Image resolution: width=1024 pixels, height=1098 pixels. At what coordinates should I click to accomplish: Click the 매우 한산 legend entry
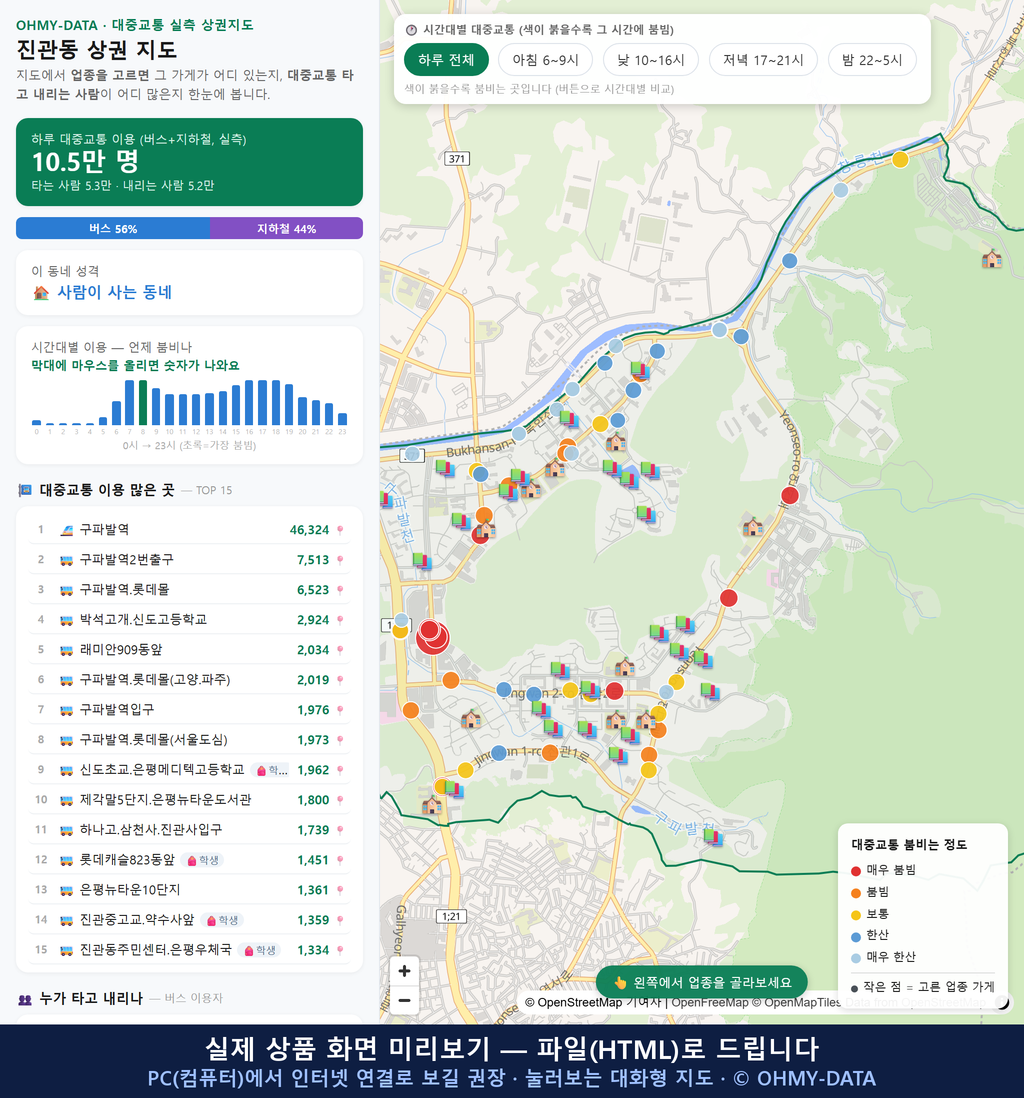pos(883,957)
